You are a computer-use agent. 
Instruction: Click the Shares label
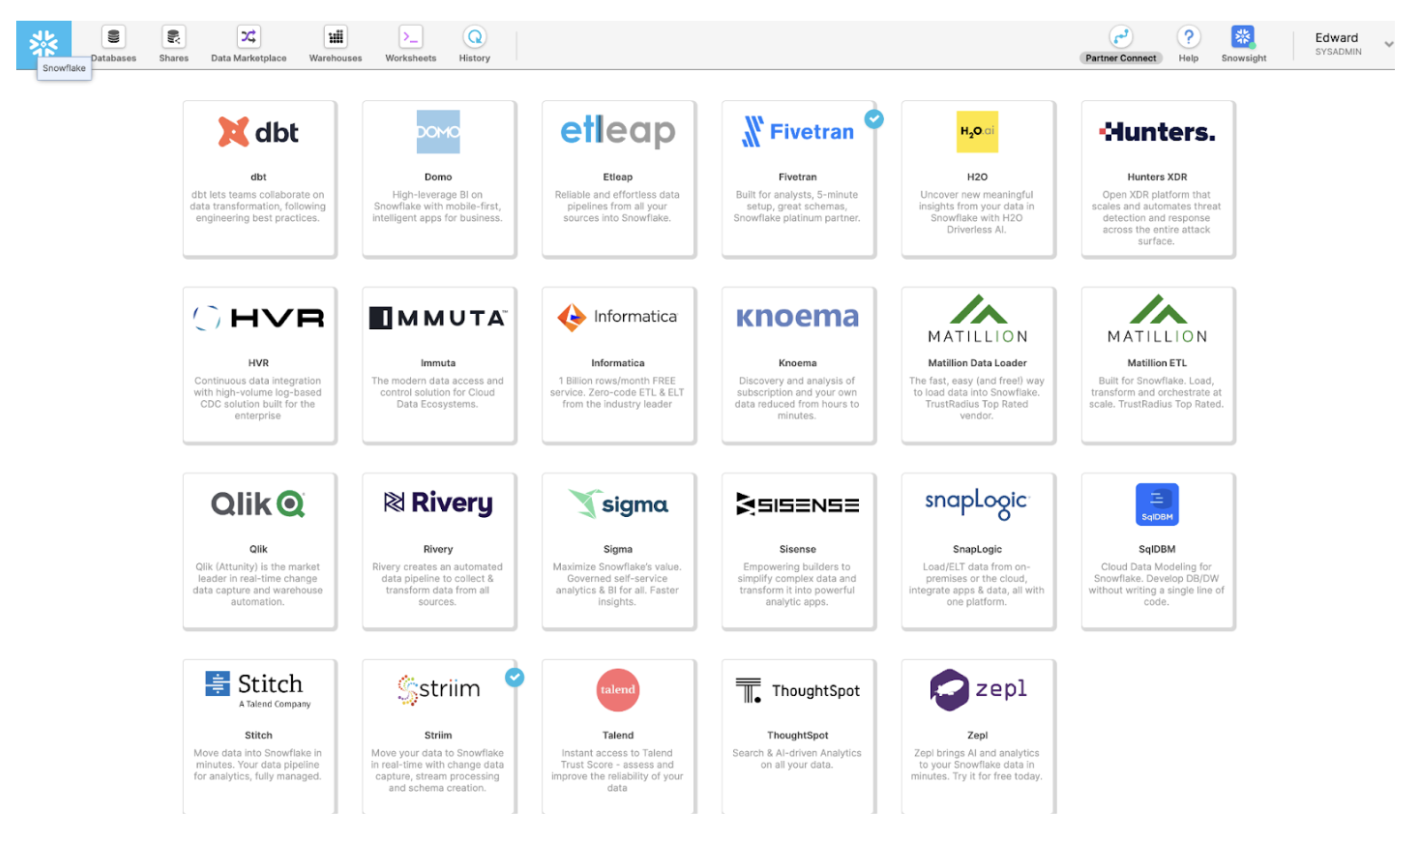coord(174,58)
